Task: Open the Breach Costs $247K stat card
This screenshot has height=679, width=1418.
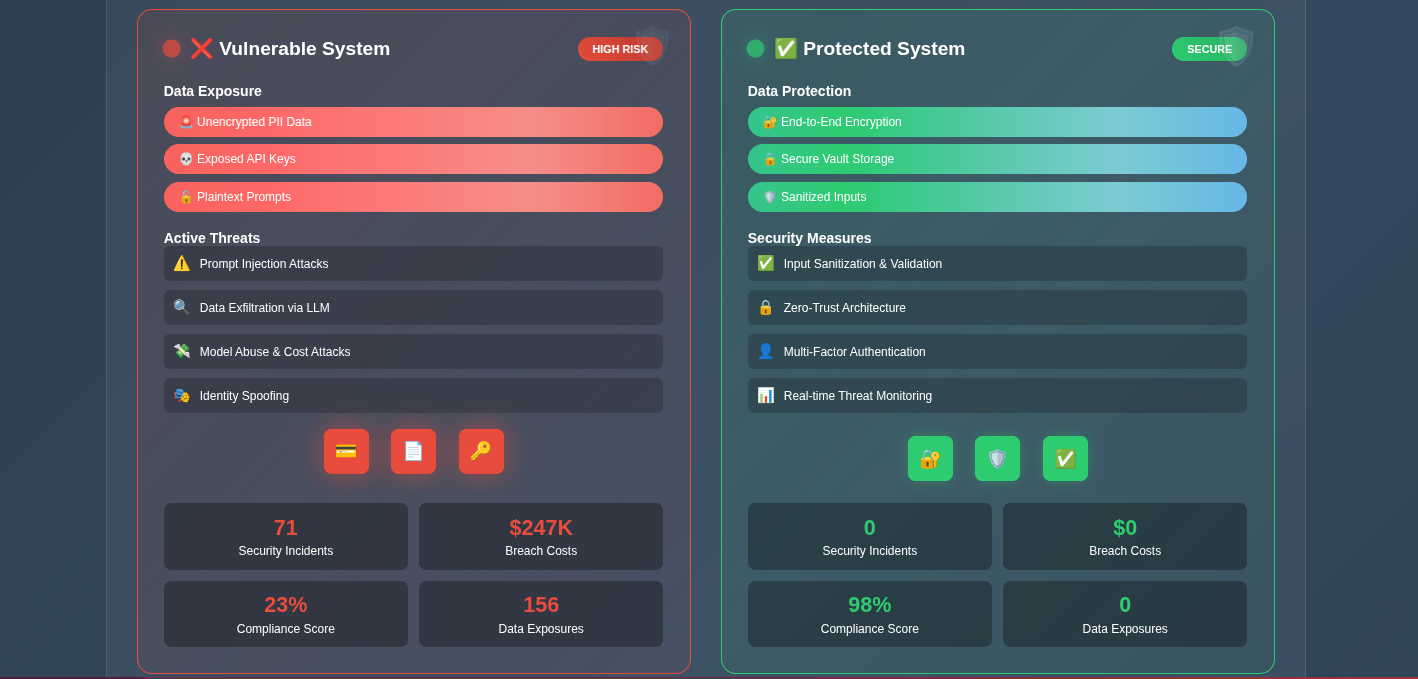Action: (540, 536)
